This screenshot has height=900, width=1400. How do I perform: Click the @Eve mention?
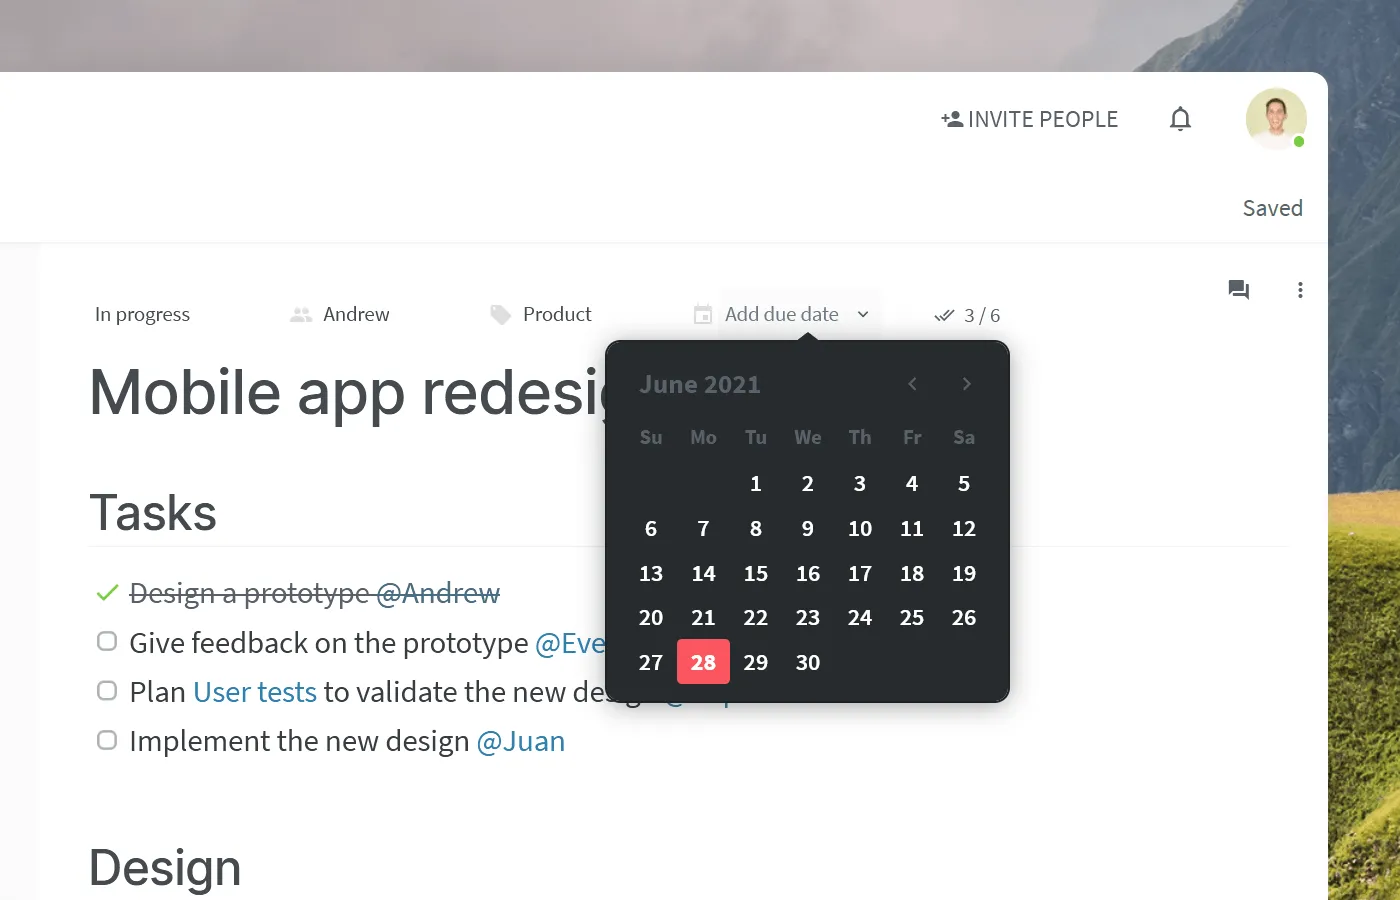tap(570, 643)
